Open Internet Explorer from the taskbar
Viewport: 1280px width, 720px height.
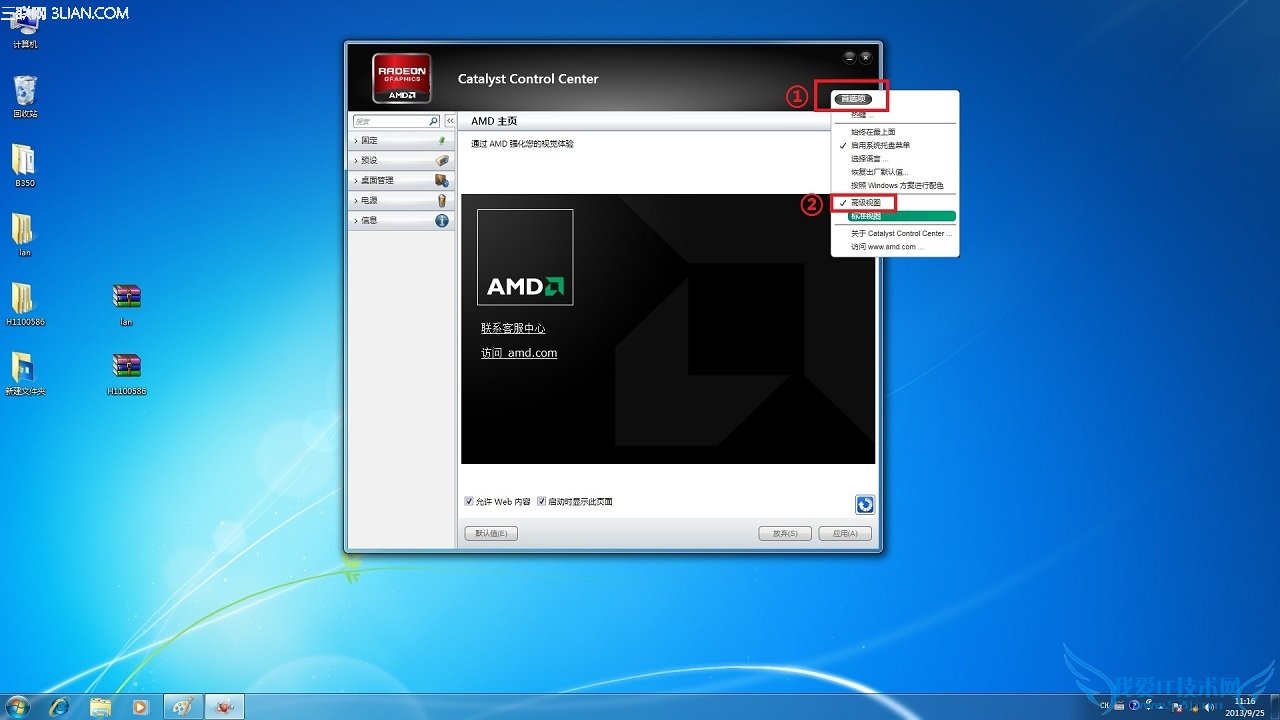tap(60, 707)
